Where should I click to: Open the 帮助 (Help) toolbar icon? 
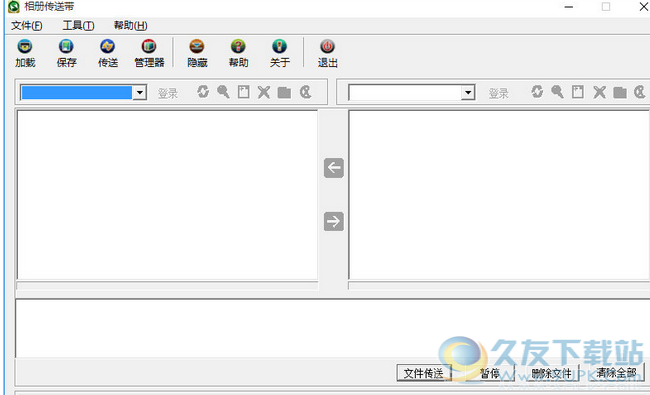pyautogui.click(x=238, y=53)
